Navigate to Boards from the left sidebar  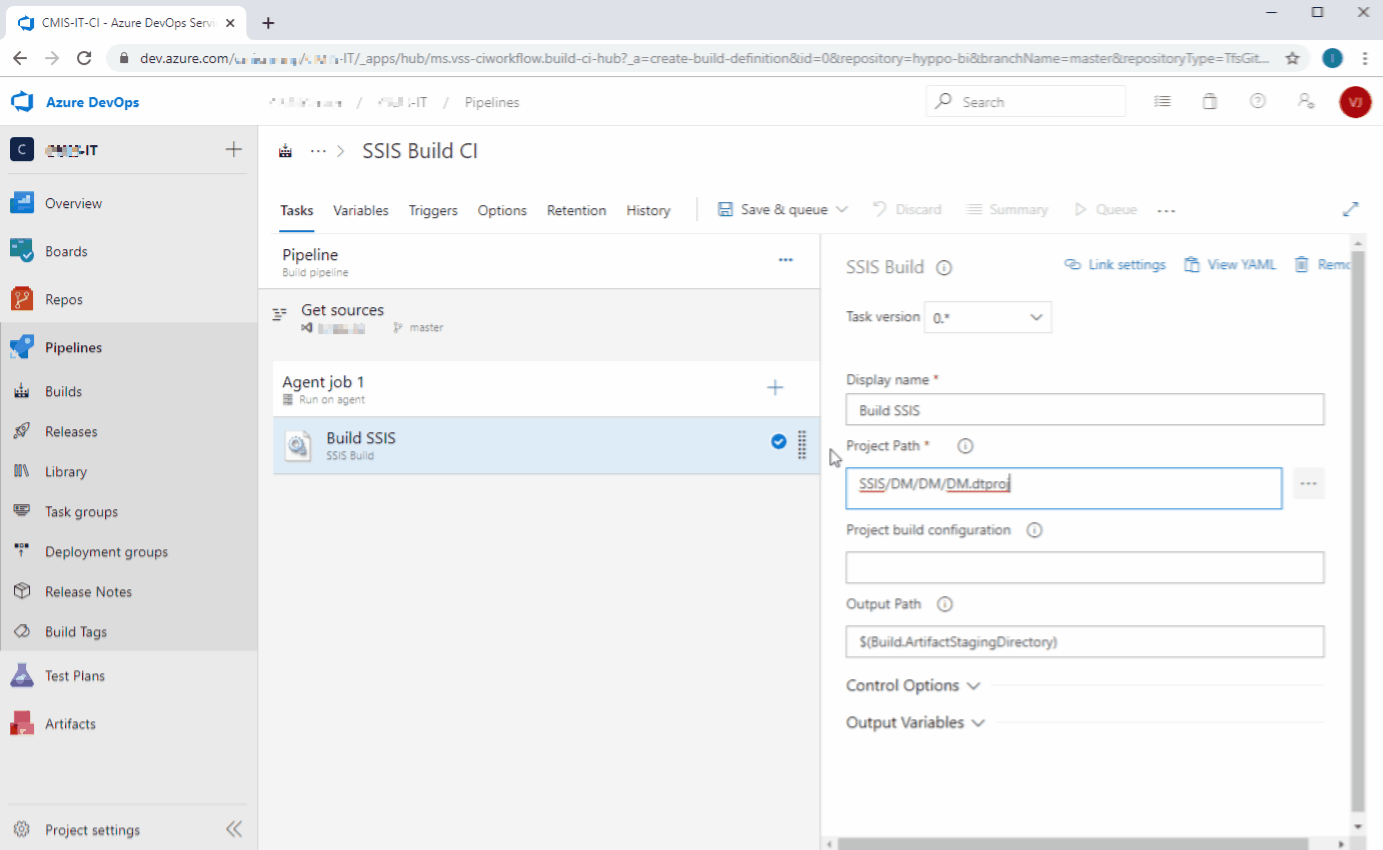(64, 251)
